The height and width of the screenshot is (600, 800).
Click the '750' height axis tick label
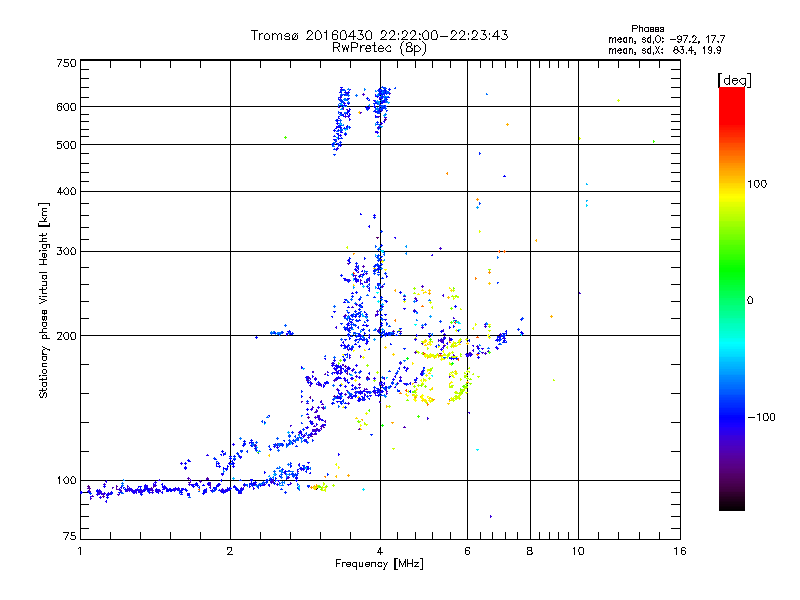click(66, 63)
